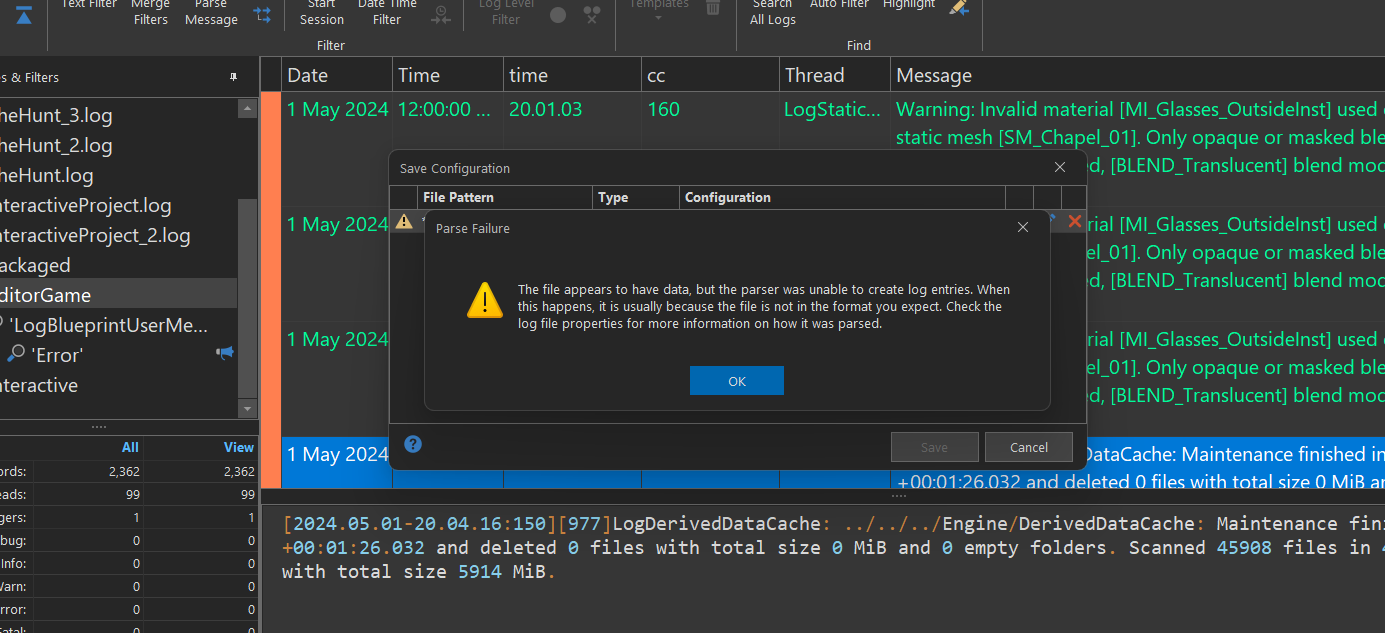
Task: Click the 2,362 value under All
Action: pyautogui.click(x=124, y=471)
